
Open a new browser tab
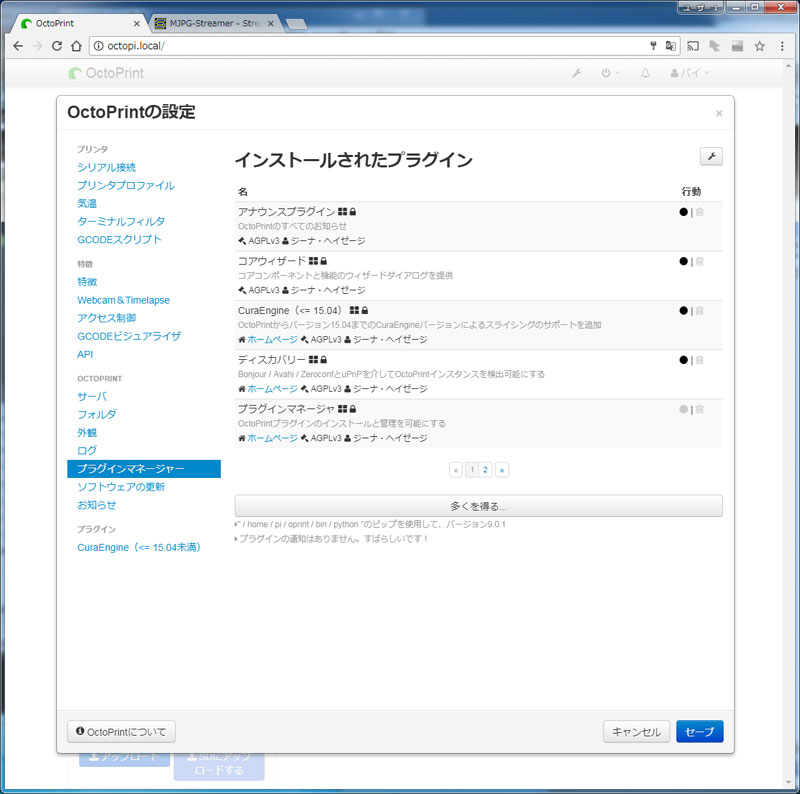point(296,23)
